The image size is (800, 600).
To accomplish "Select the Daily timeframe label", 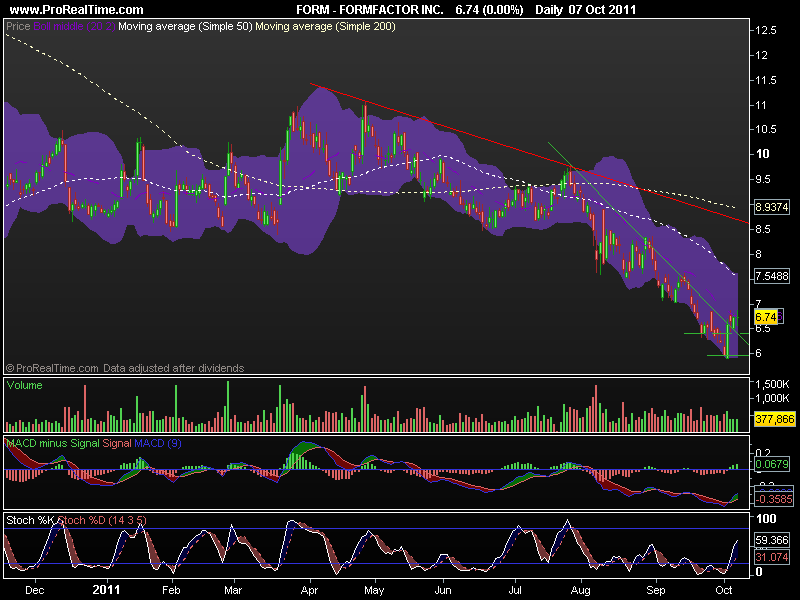I will point(548,10).
